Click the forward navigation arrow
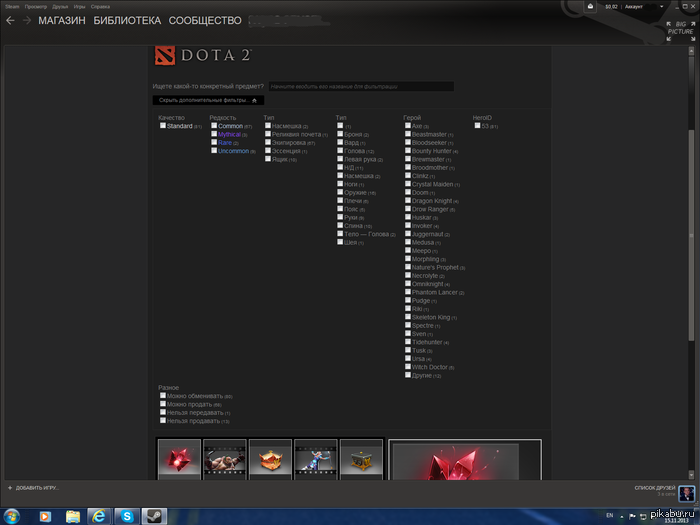This screenshot has height=525, width=700. [x=27, y=20]
